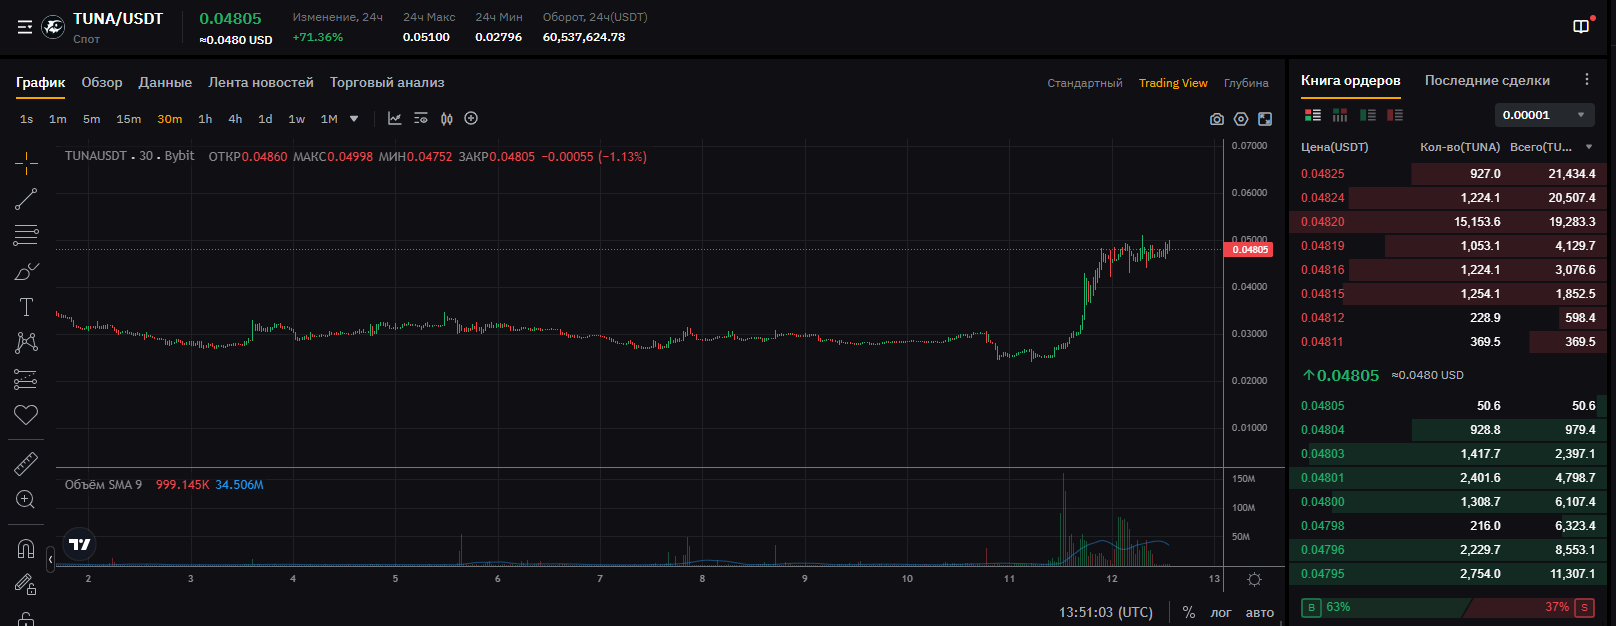Activate the zoom in magnifier tool
Viewport: 1616px width, 626px height.
tap(26, 500)
